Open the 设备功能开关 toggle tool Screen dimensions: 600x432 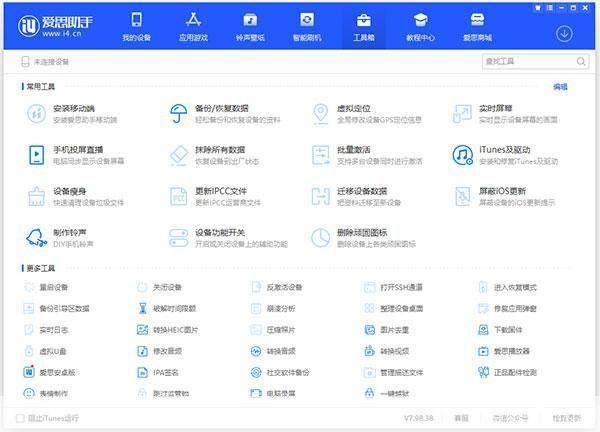180,237
